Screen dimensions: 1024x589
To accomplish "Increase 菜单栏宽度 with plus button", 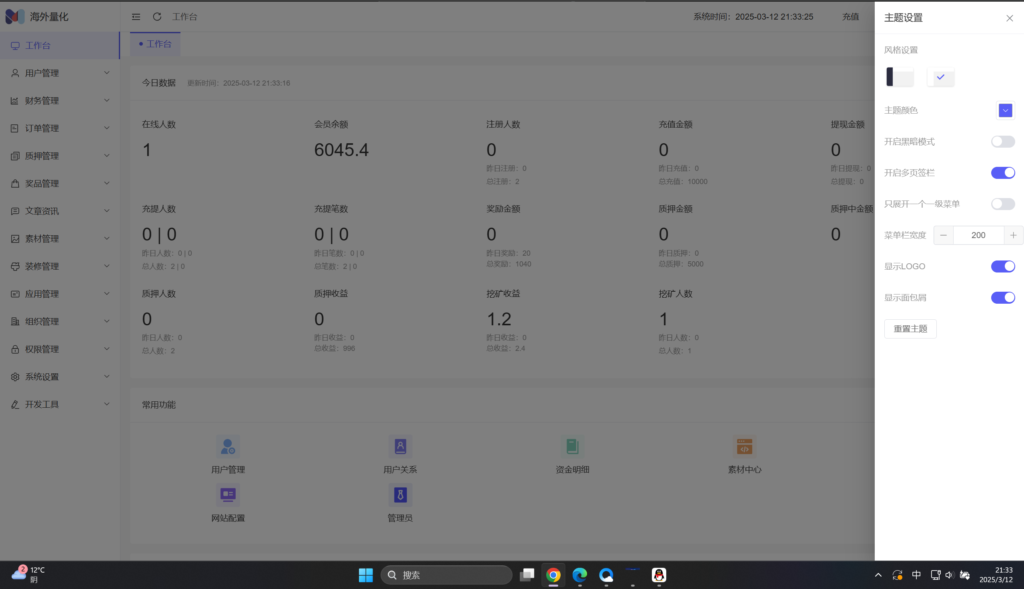I will tap(1013, 235).
